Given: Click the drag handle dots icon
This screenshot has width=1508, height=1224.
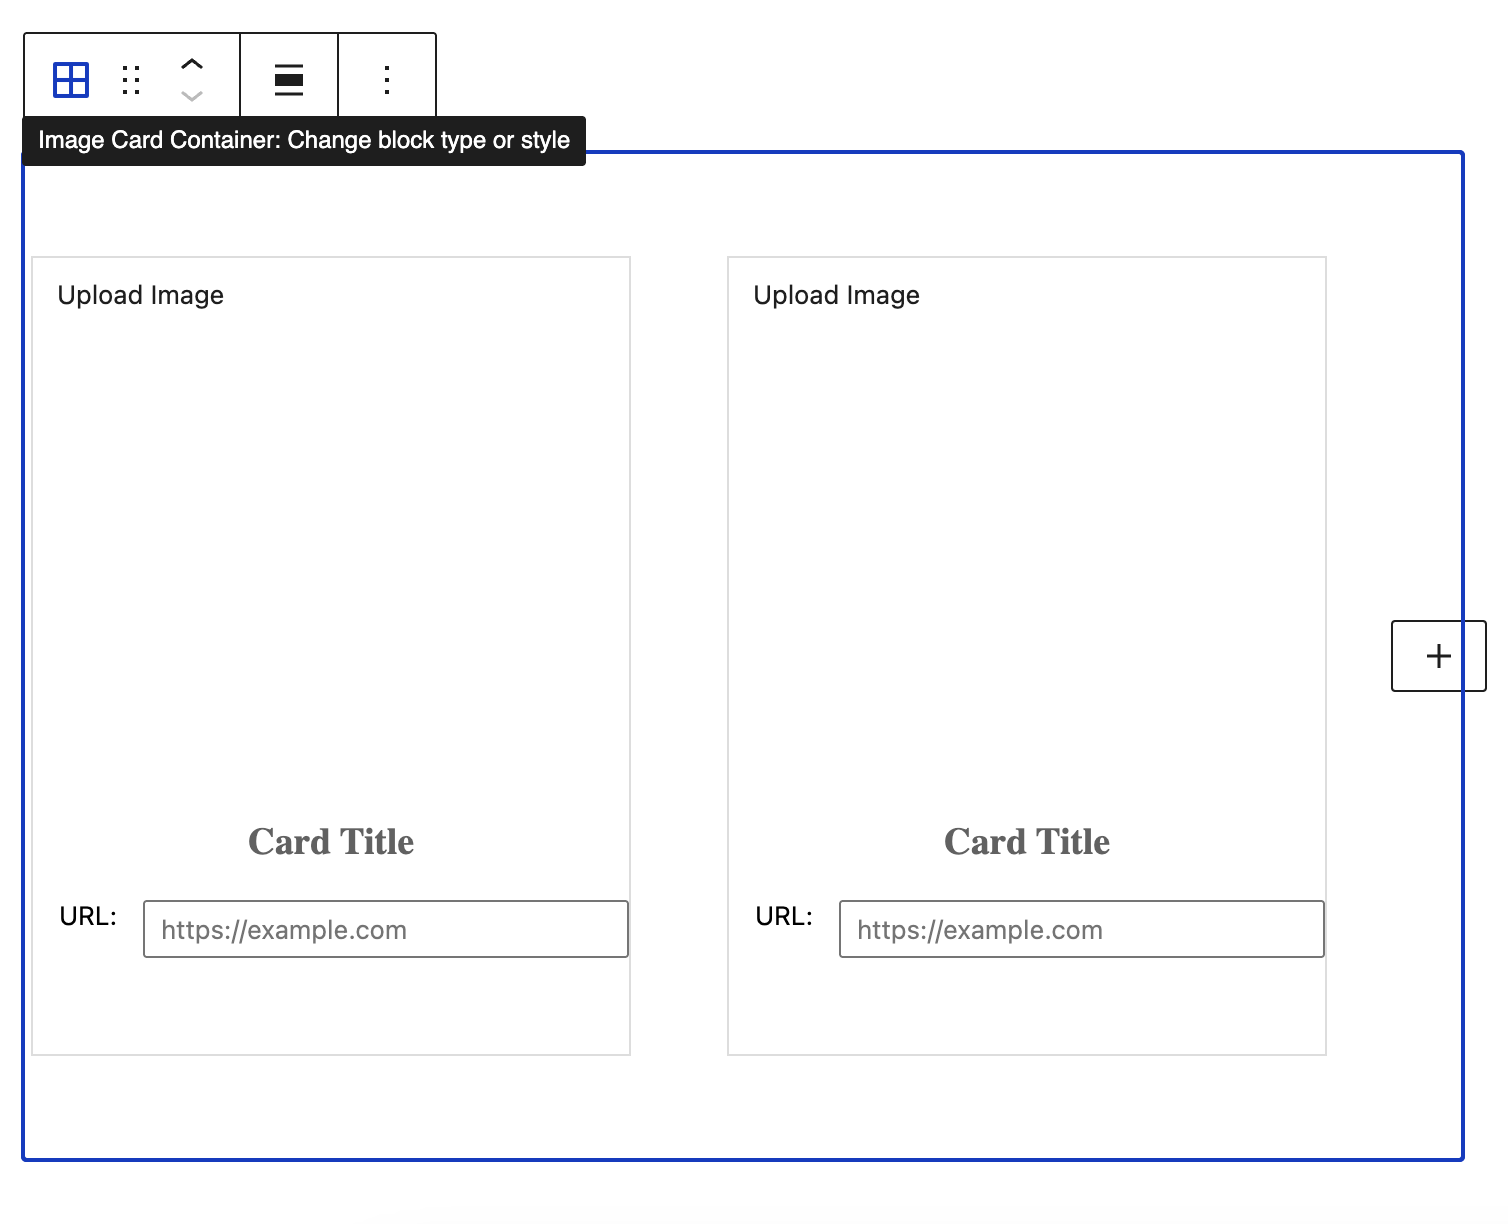Looking at the screenshot, I should click(131, 80).
